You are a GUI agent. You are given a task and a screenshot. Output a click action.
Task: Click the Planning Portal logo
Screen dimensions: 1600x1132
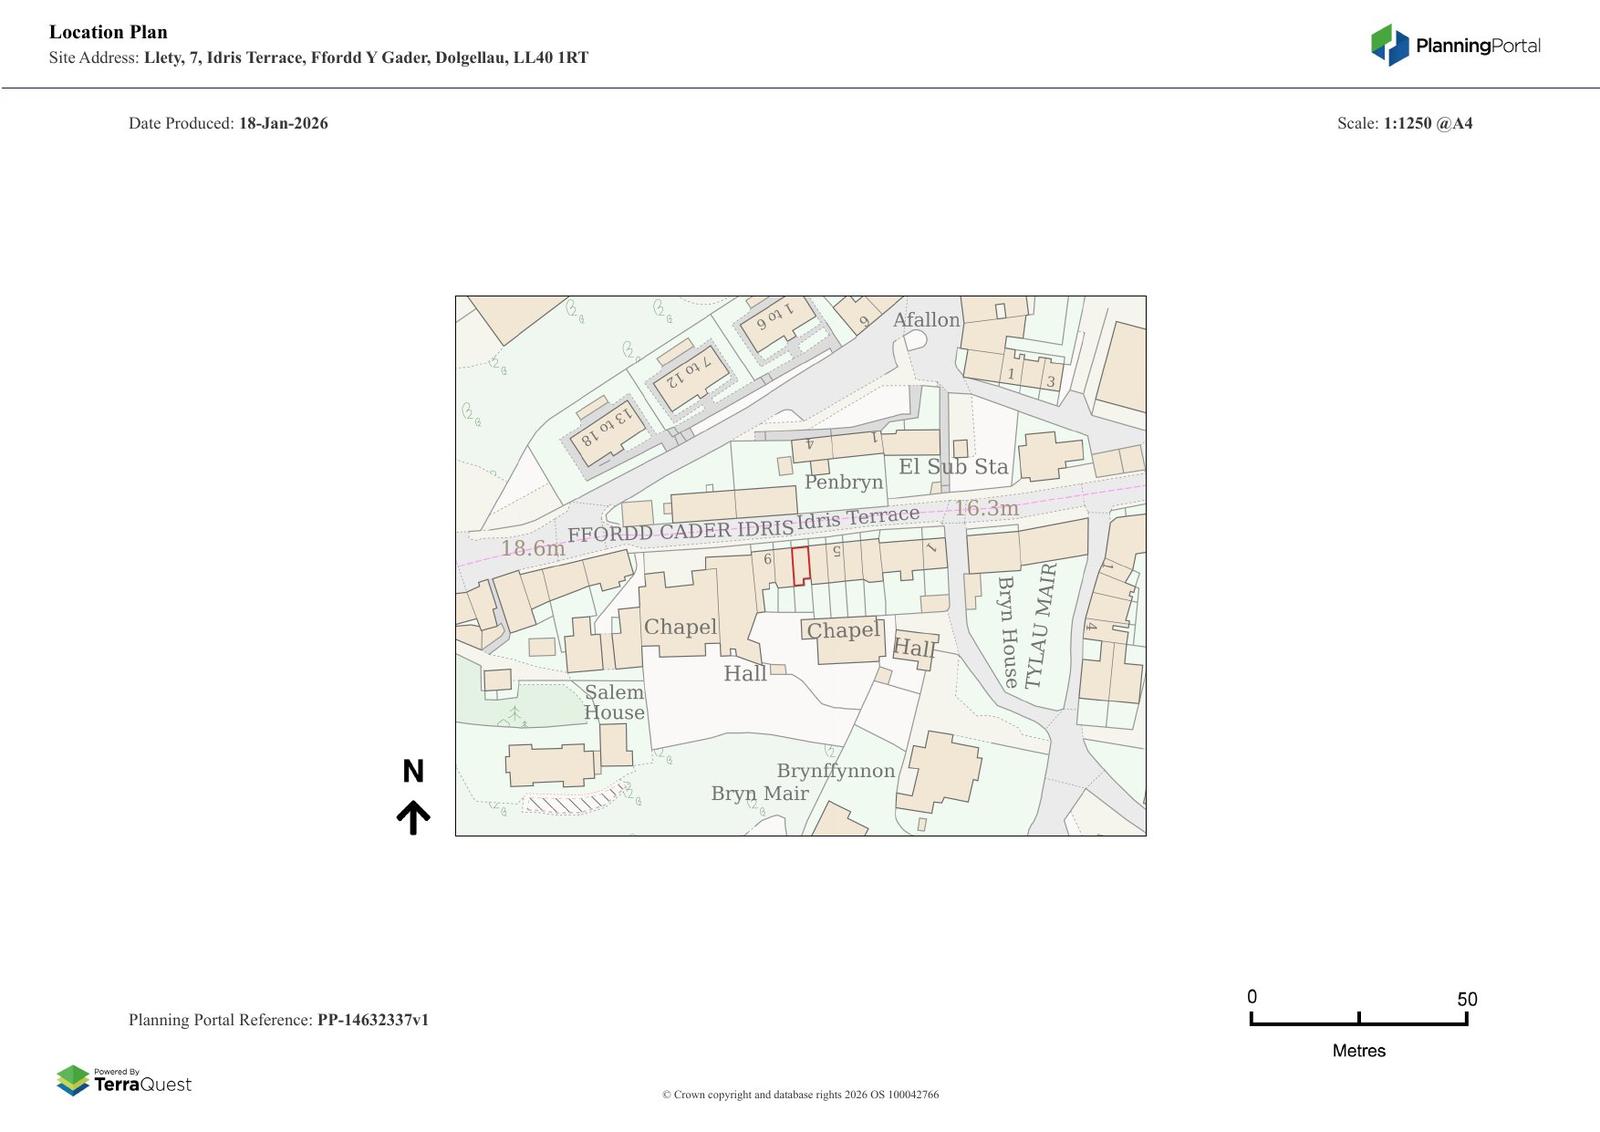pos(1455,45)
